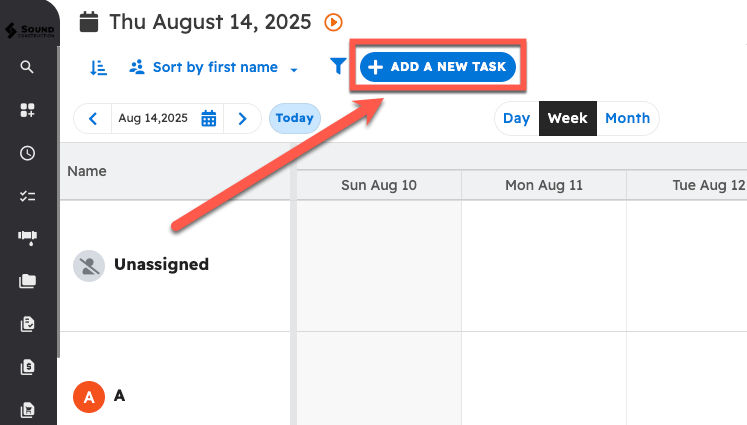Viewport: 747px width, 425px height.
Task: Click the orange A user avatar
Action: [89, 396]
